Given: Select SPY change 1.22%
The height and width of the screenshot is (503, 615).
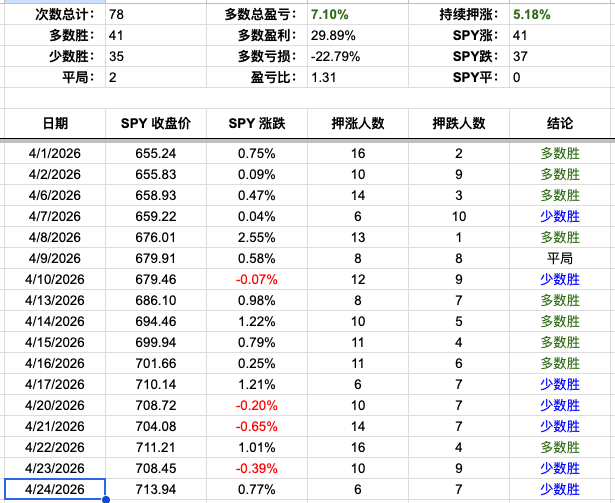Looking at the screenshot, I should (257, 321).
